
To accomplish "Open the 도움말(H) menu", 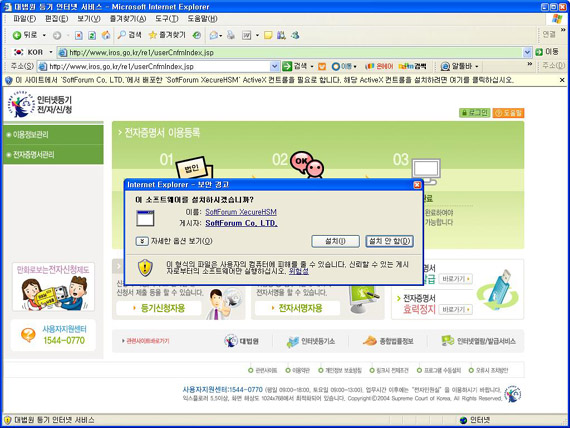I will [x=202, y=18].
